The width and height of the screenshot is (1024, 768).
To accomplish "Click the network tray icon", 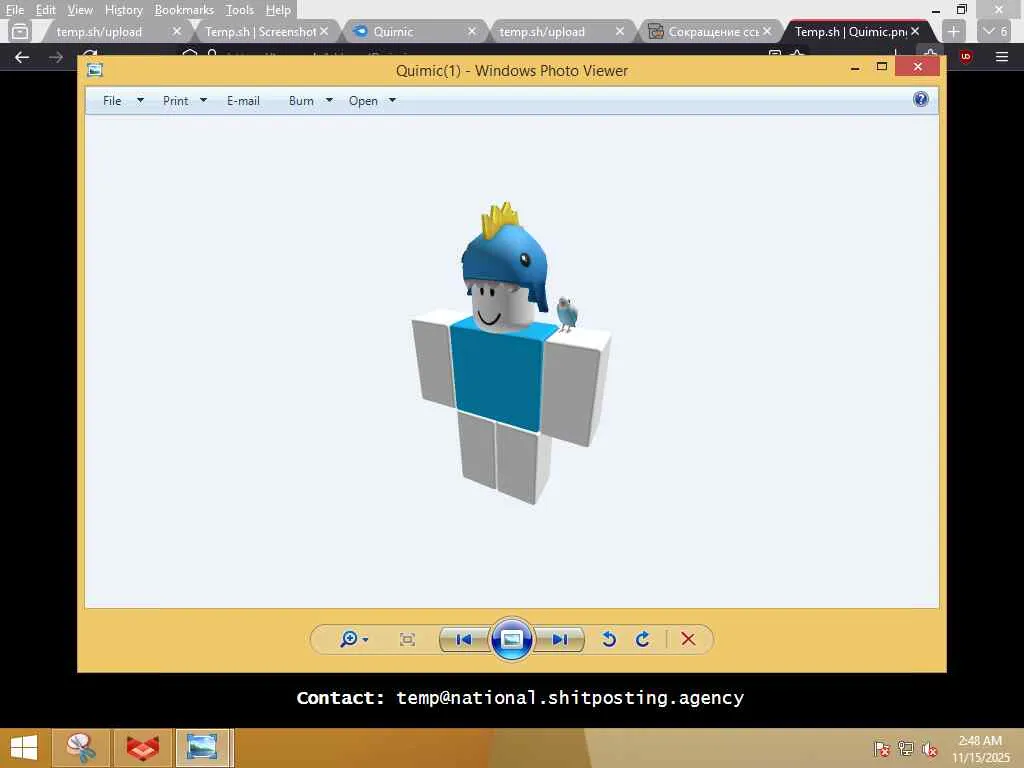I will click(906, 749).
